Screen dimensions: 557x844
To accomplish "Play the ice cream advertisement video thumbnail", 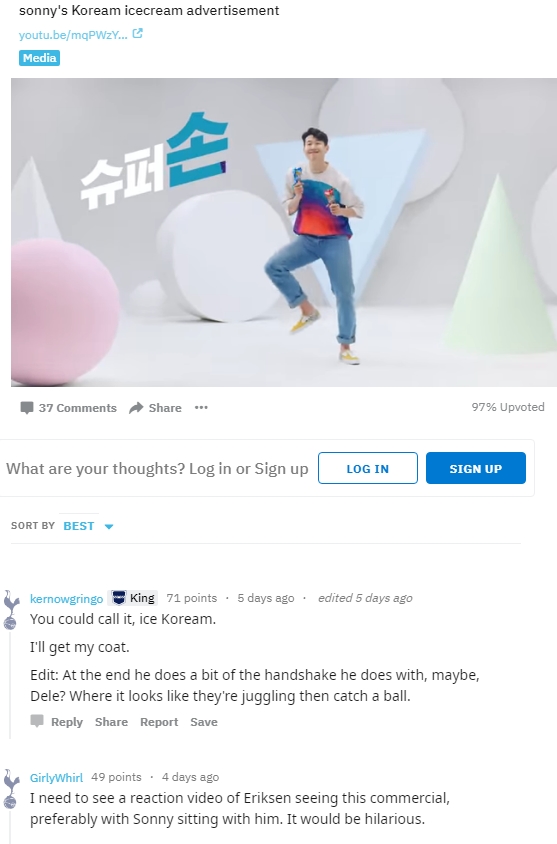I will pos(284,233).
